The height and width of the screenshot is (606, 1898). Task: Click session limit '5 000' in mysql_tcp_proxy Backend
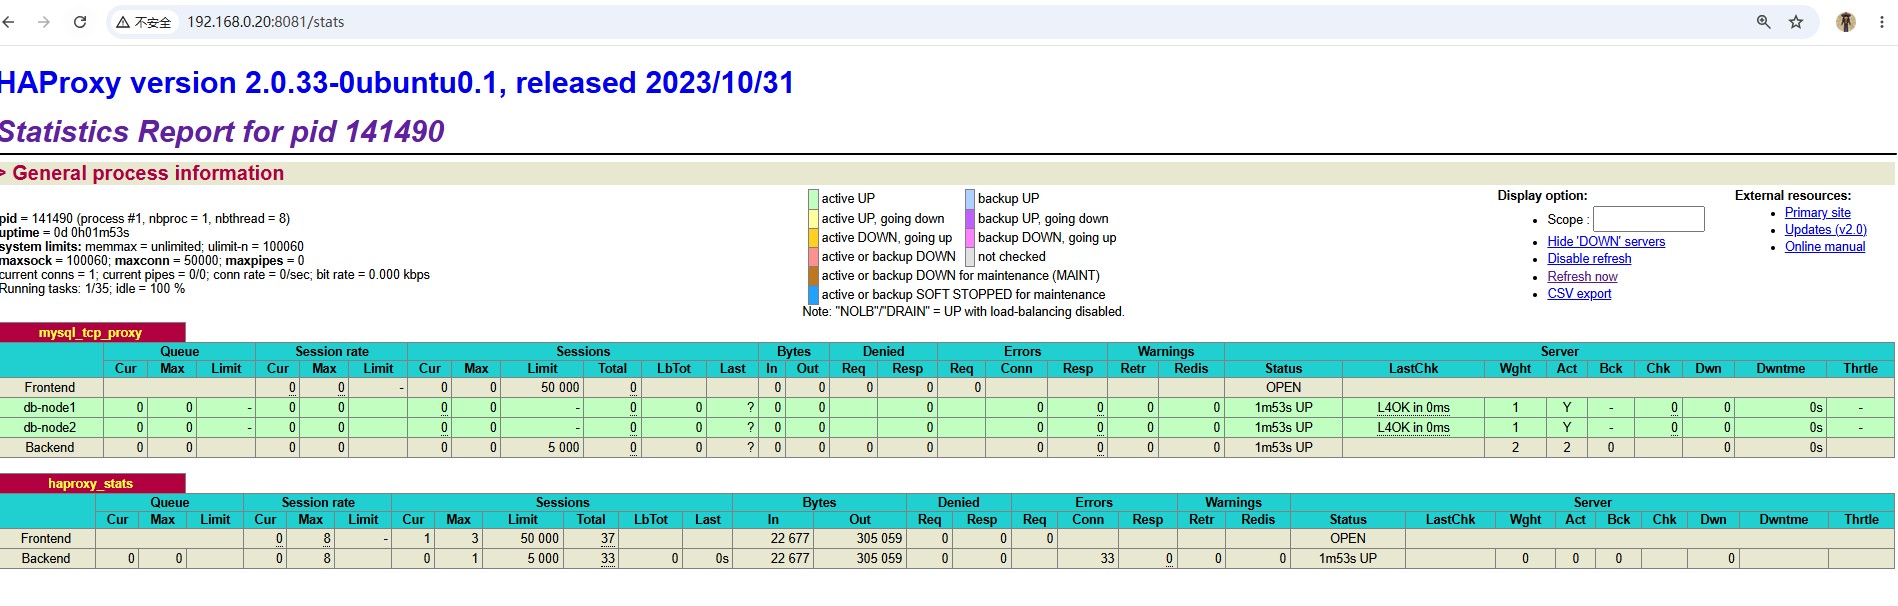pos(563,448)
